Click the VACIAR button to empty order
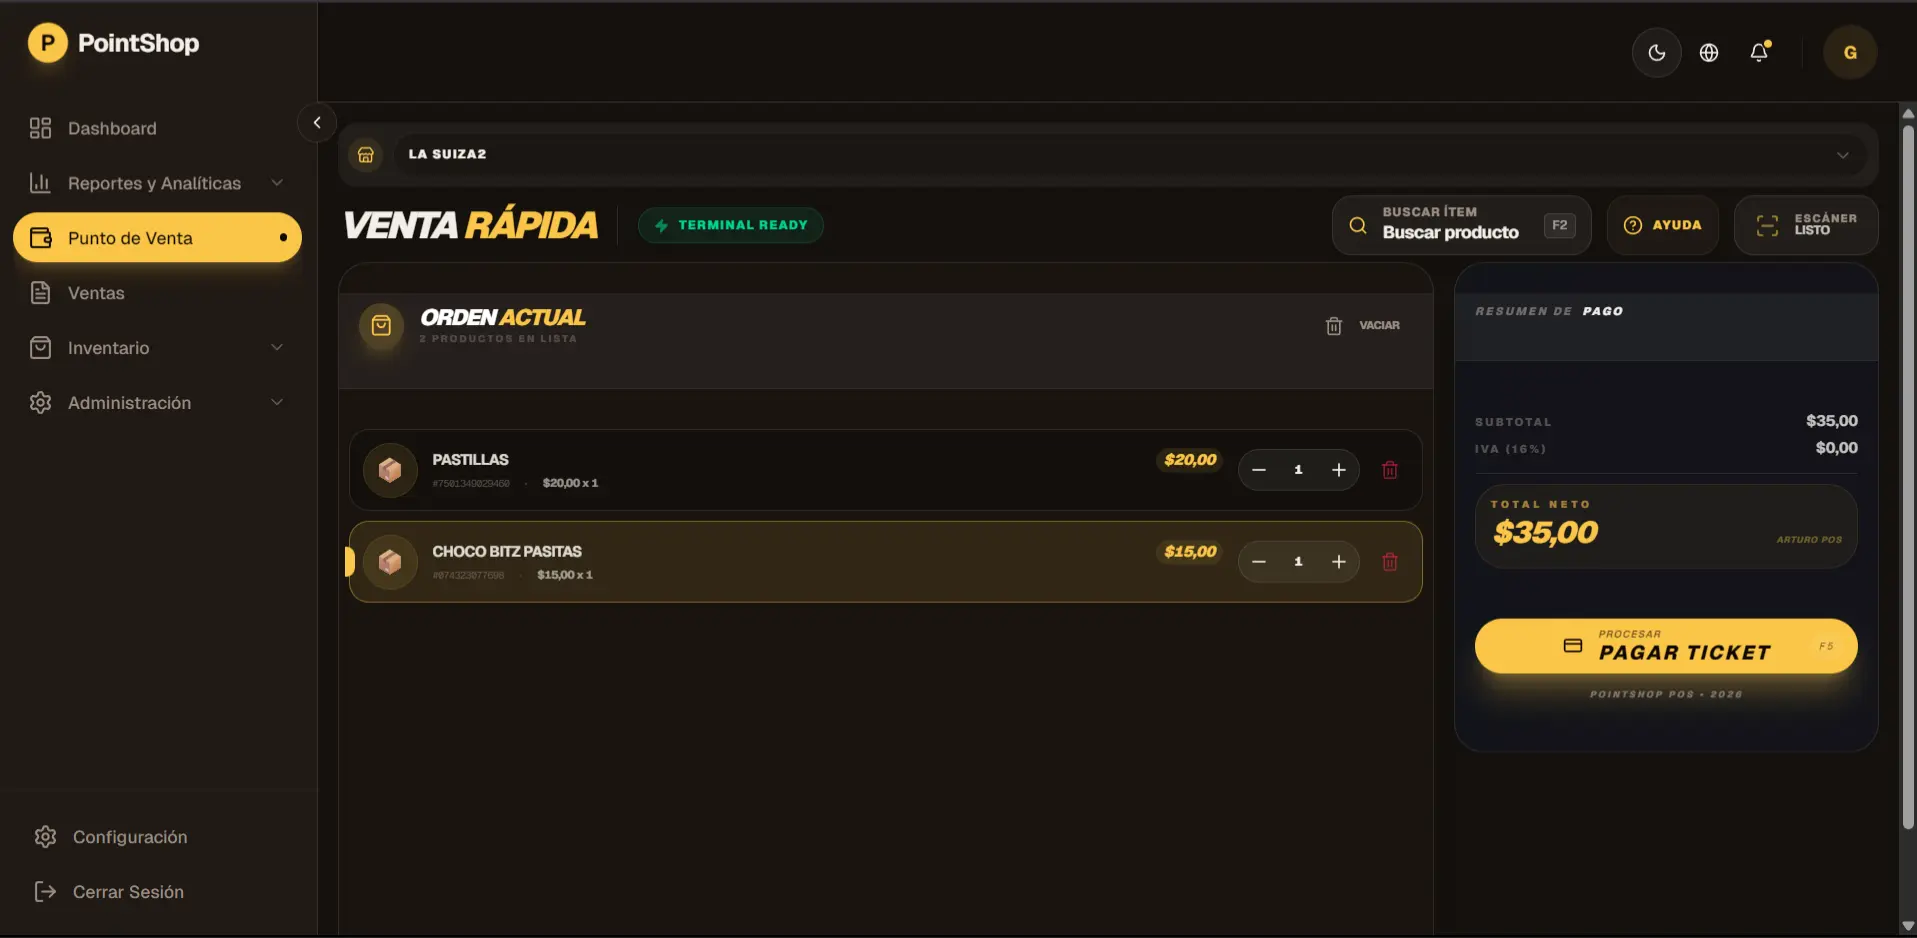Screen dimensions: 1917x938 point(1363,326)
